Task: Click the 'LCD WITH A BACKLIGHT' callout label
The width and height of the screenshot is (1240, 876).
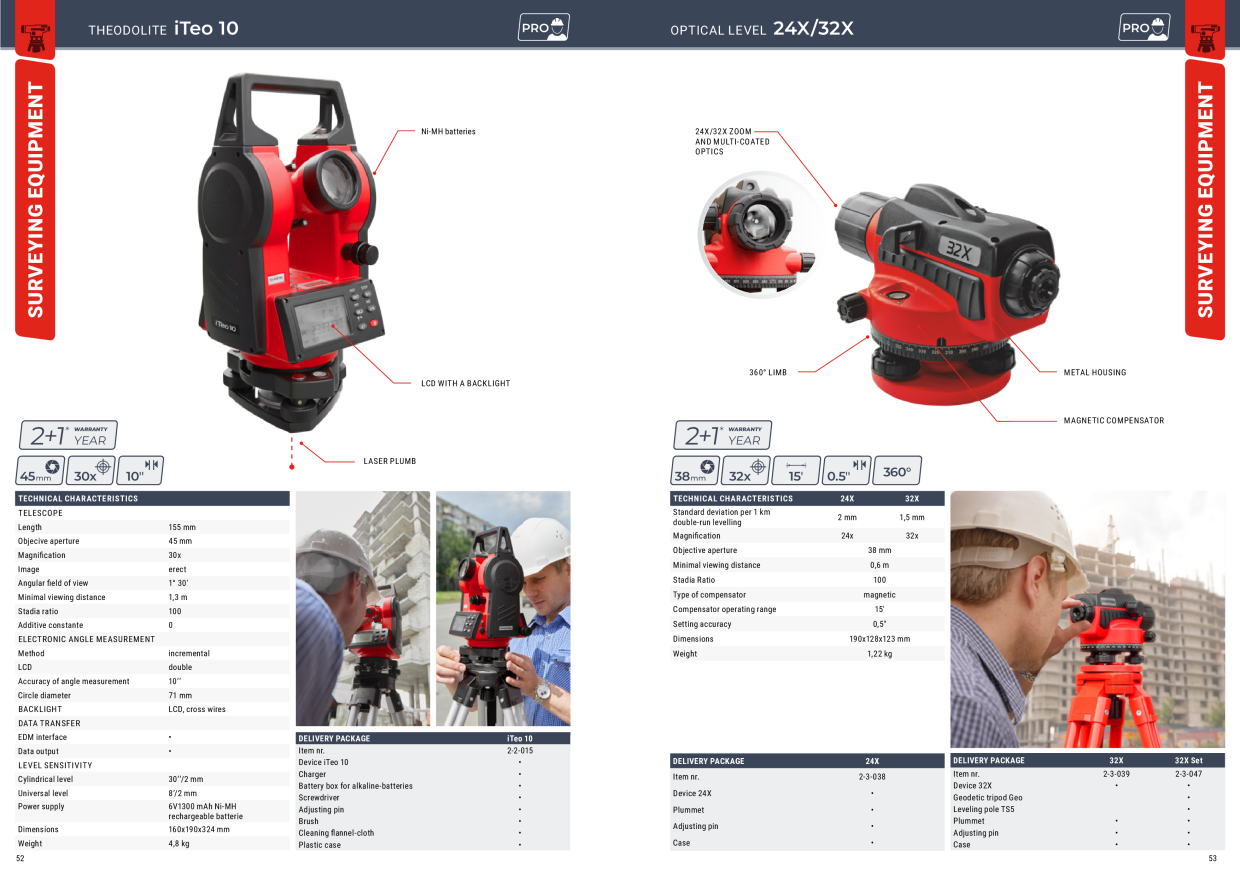Action: [x=466, y=383]
